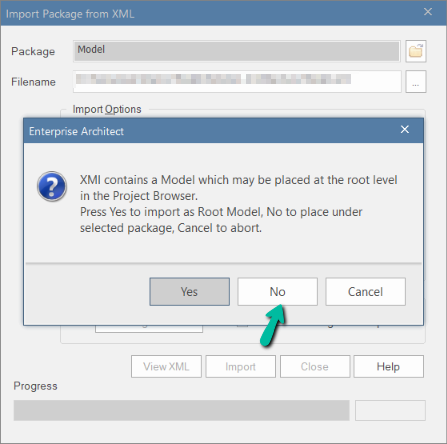Click the Filename browse ellipsis button
The width and height of the screenshot is (447, 444).
click(416, 81)
